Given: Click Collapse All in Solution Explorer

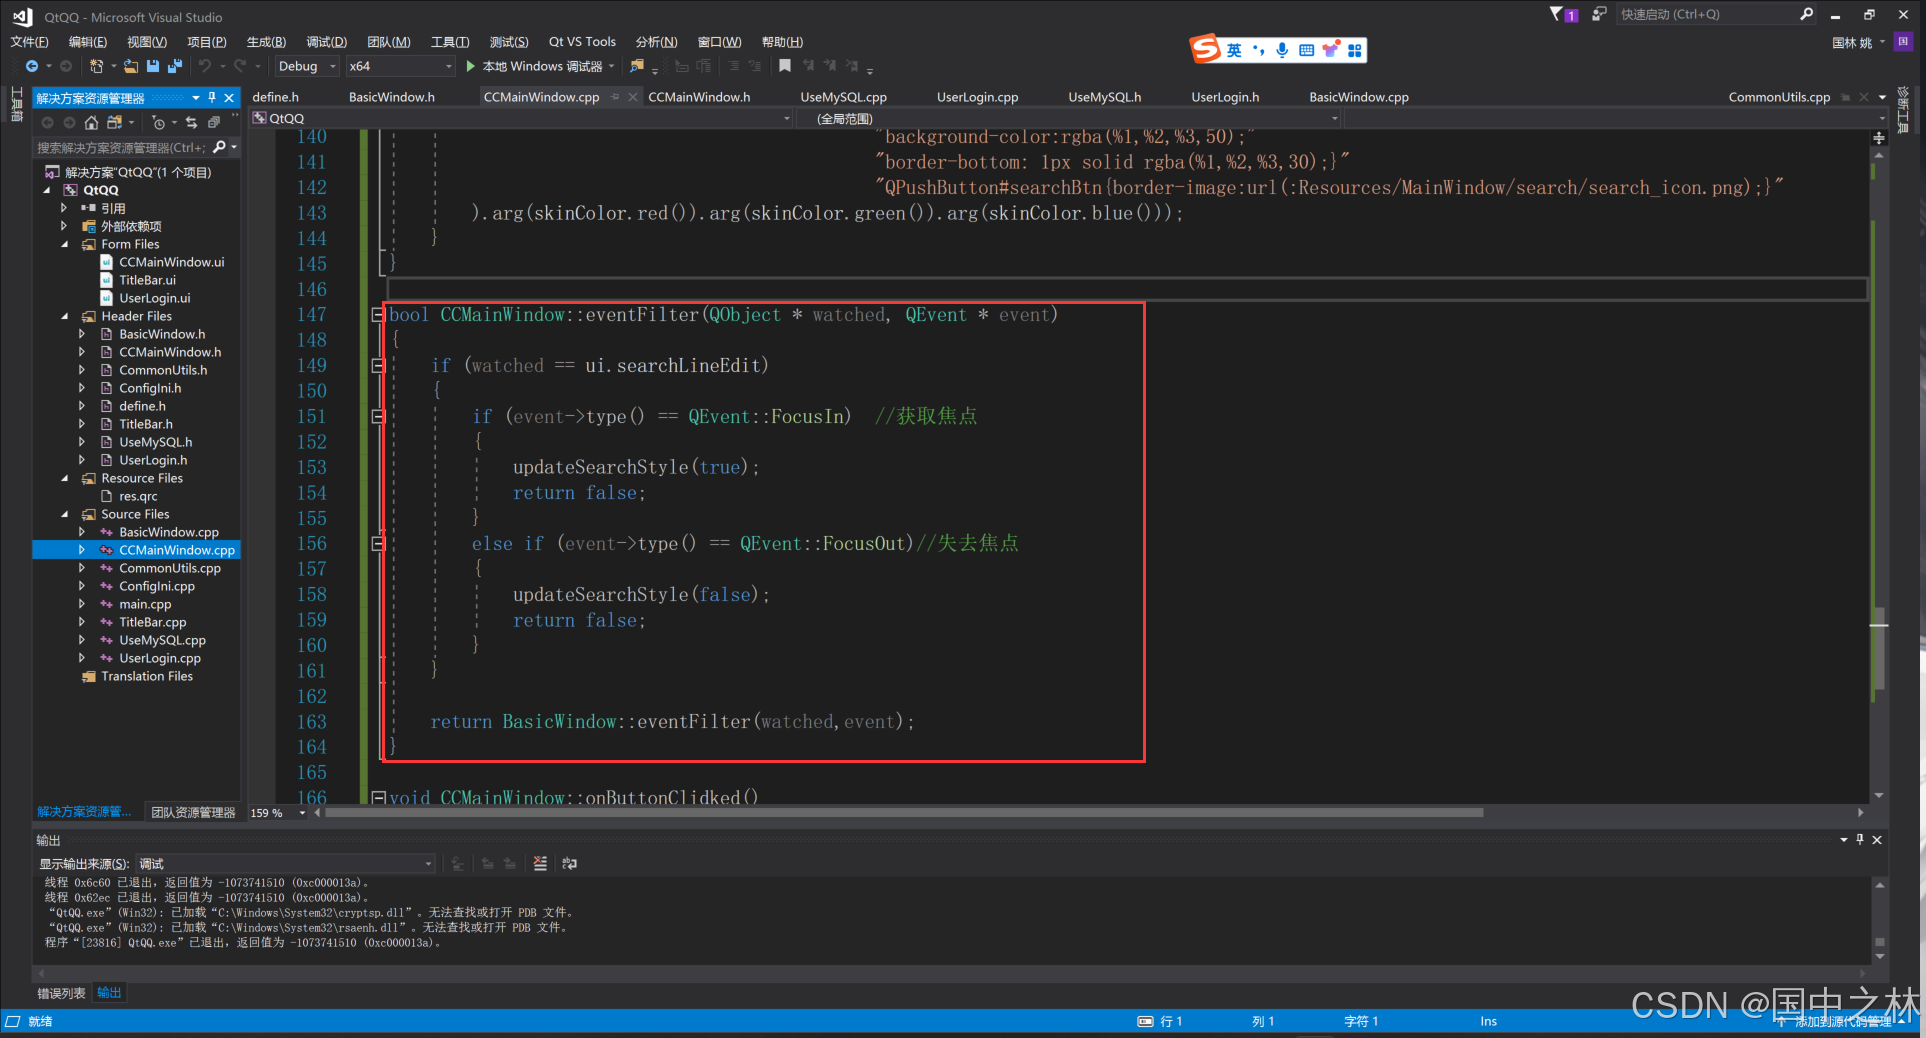Looking at the screenshot, I should [x=213, y=122].
